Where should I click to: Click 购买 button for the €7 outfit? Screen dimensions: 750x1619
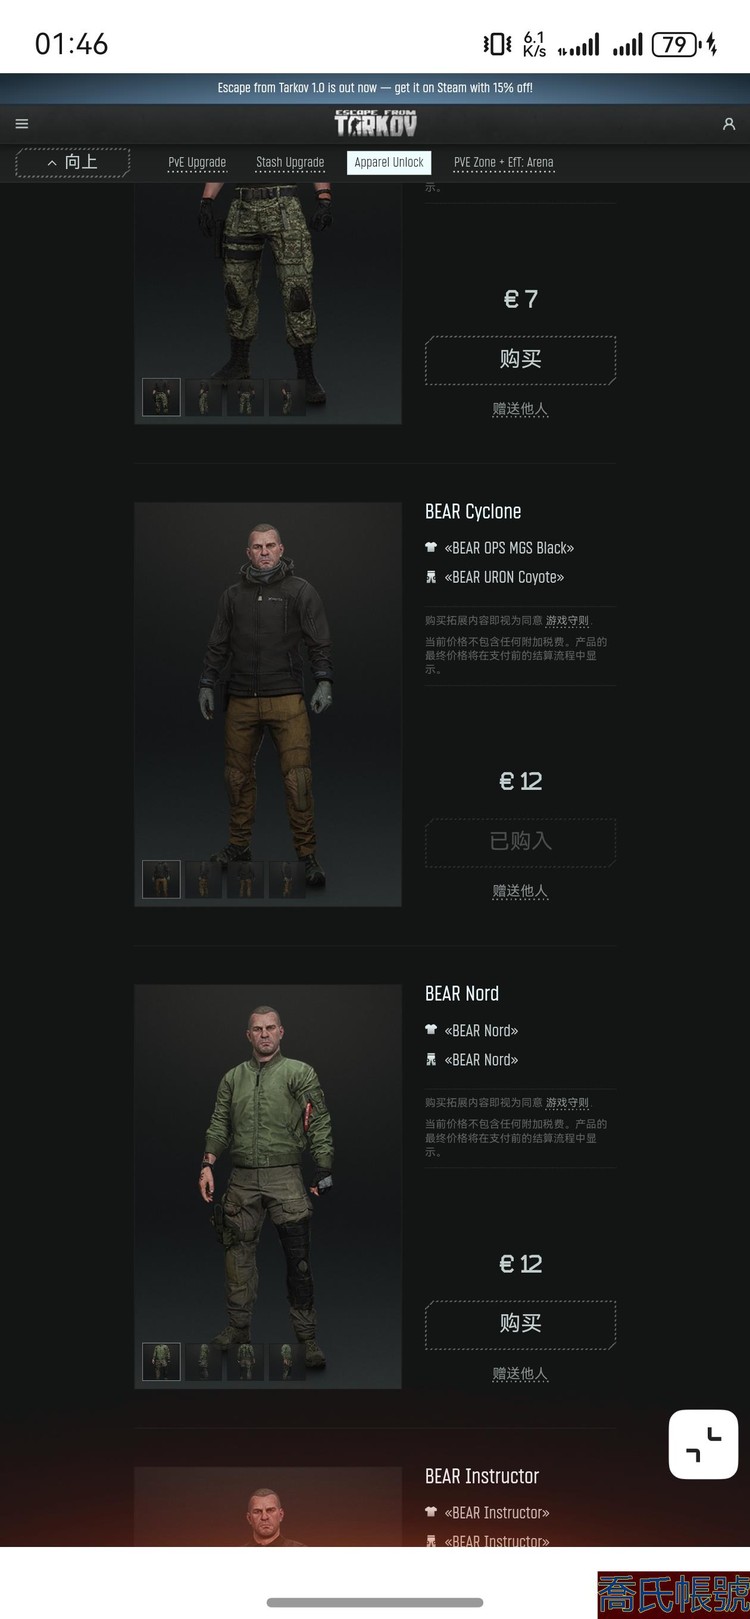pyautogui.click(x=520, y=360)
